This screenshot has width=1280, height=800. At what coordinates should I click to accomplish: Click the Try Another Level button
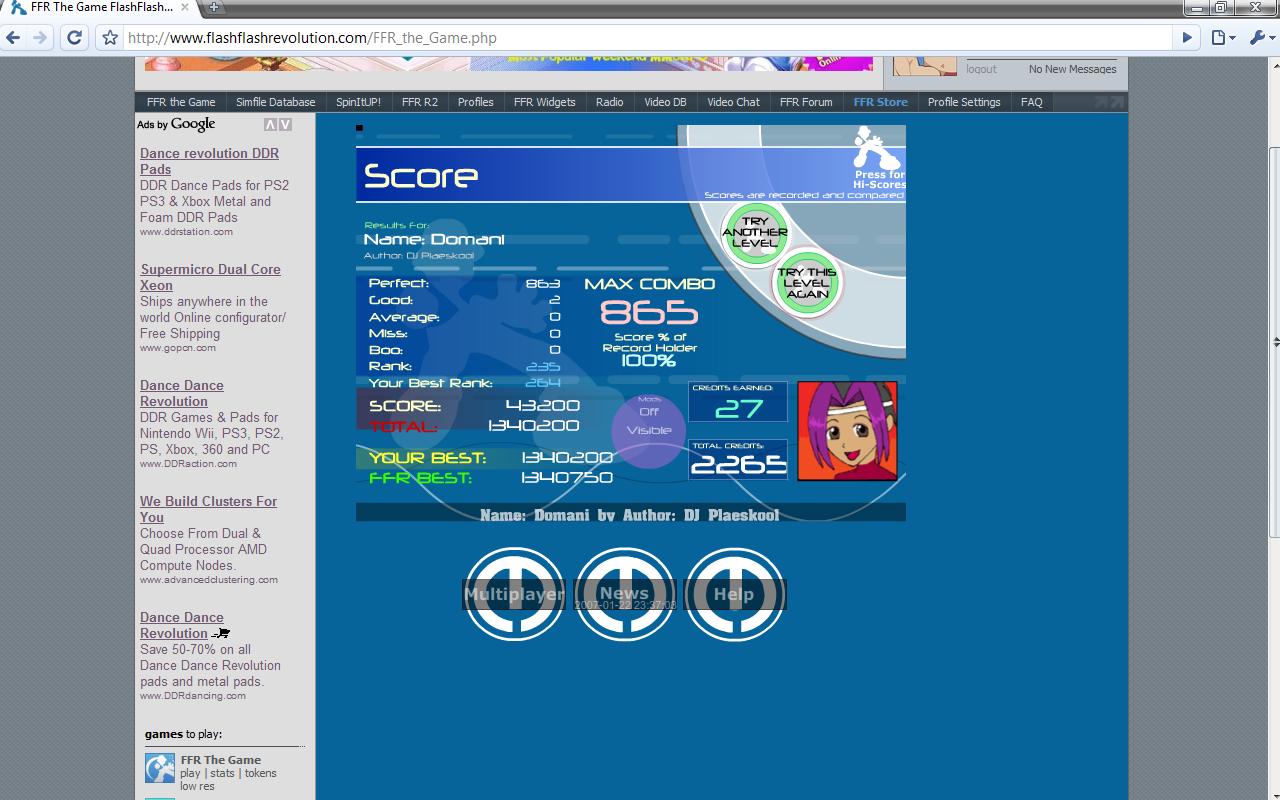tap(755, 233)
